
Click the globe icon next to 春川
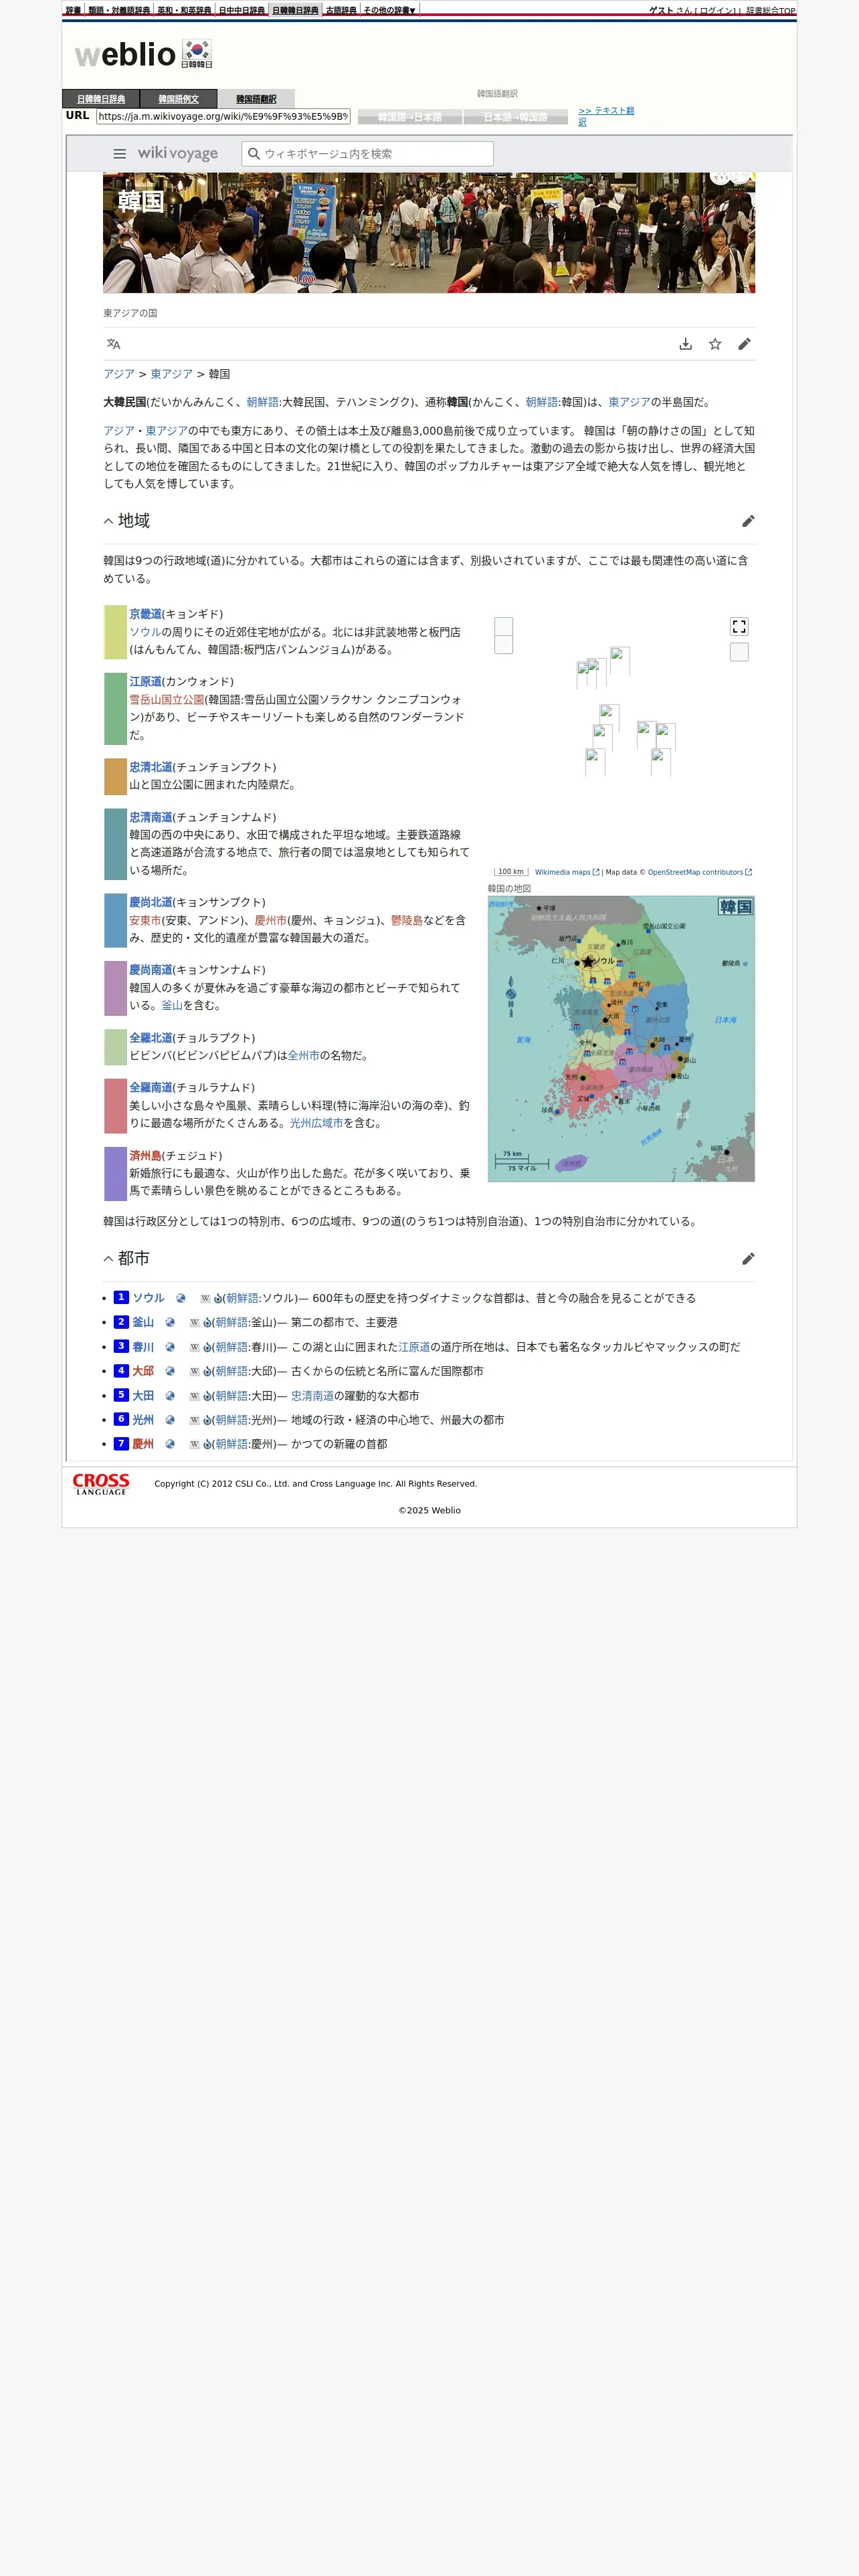[170, 1347]
